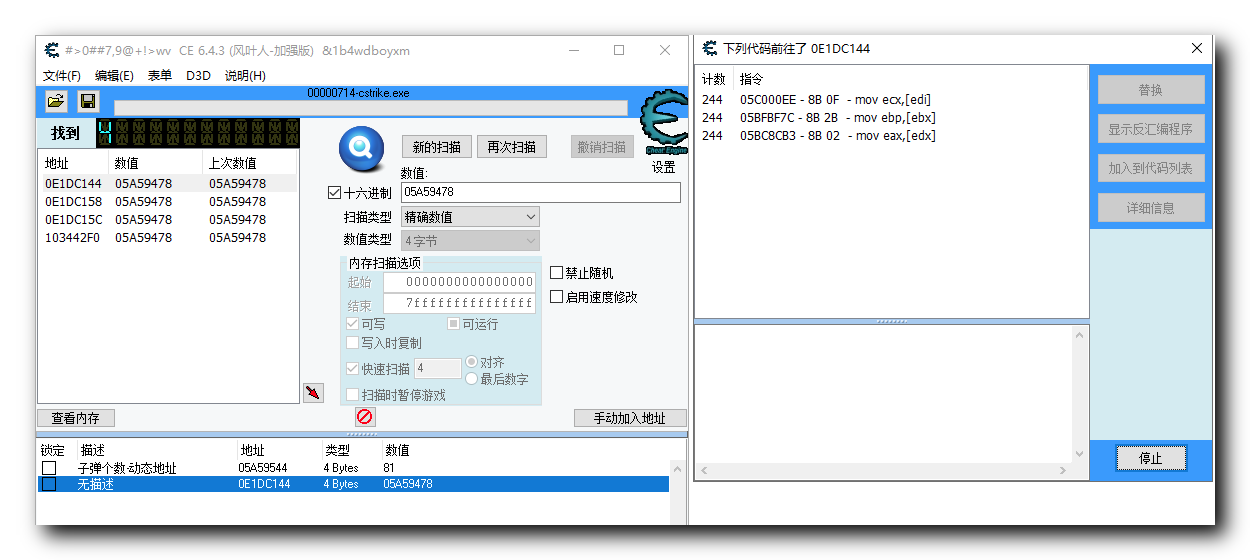Click the 新的扫描 button

436,147
